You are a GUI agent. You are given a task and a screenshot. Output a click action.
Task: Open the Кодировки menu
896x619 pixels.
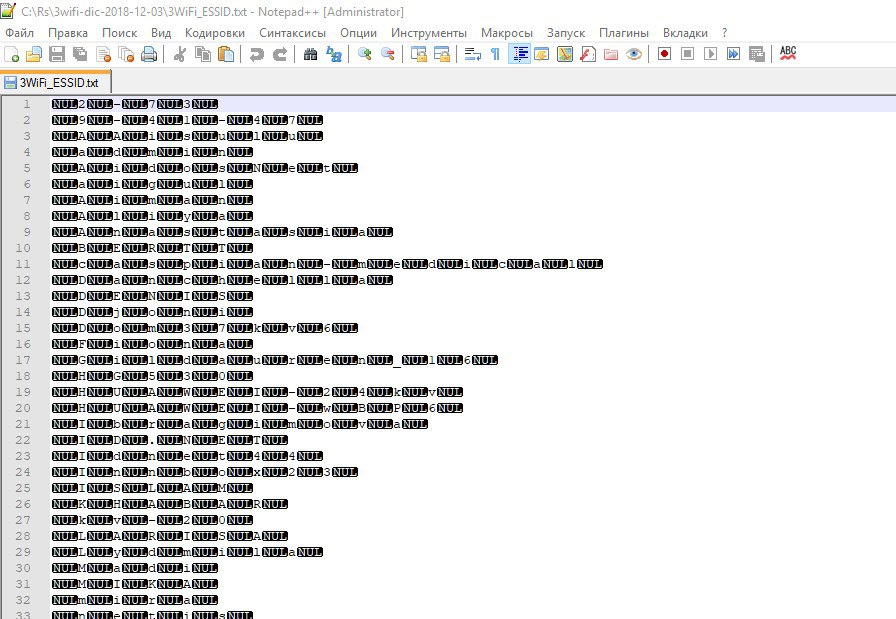[215, 33]
